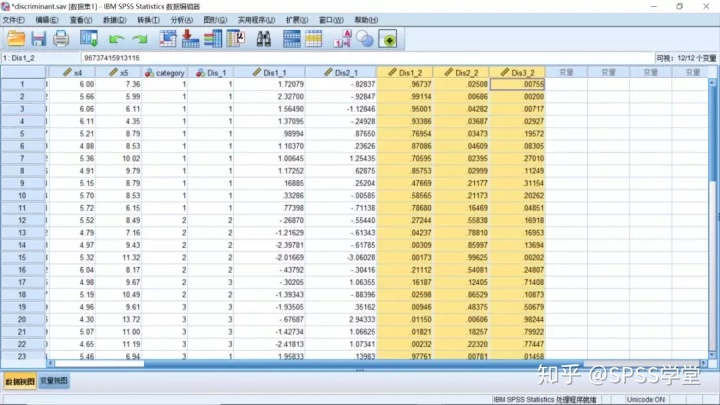Save the document with floppy disk icon
720x405 pixels.
[x=39, y=39]
